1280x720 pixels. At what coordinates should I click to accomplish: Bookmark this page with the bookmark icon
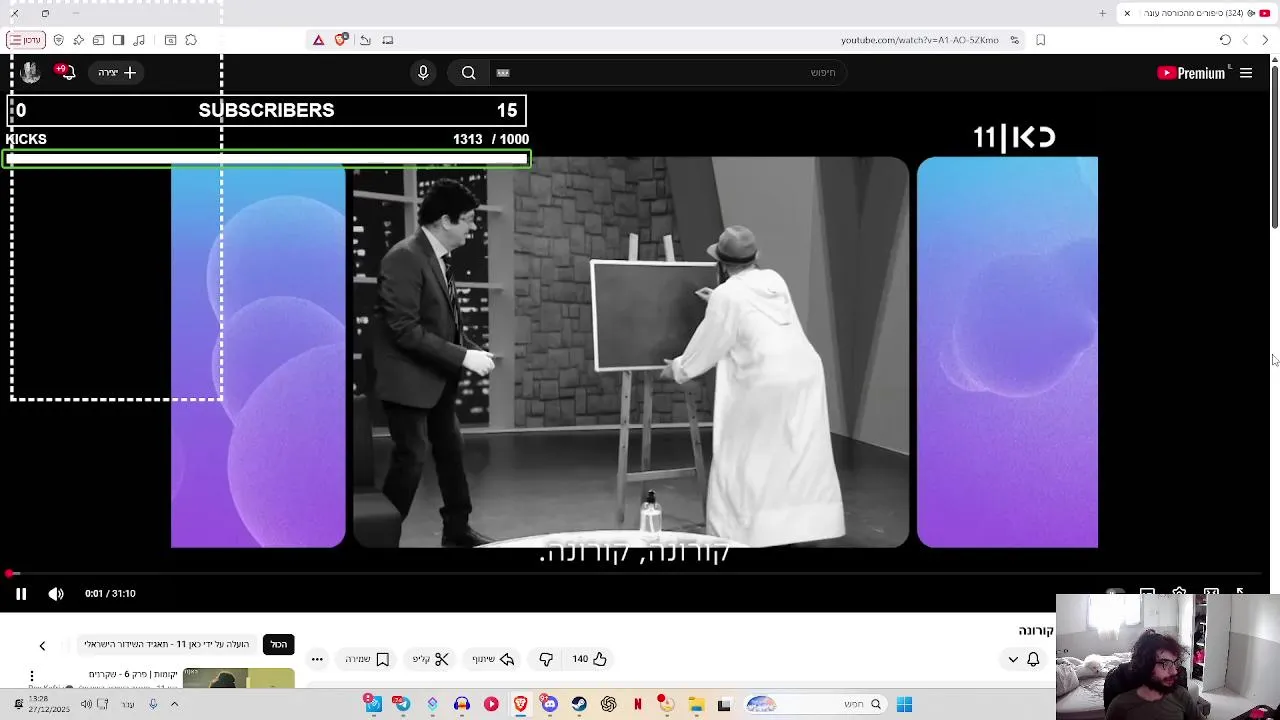1041,40
